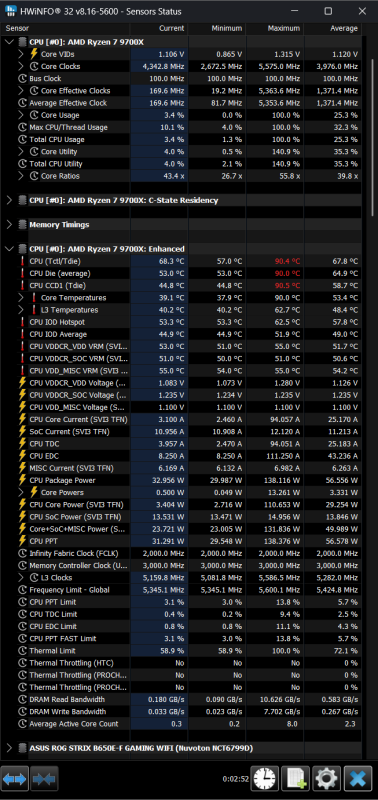Start logging with the document-plus icon
The width and height of the screenshot is (378, 800).
[x=295, y=779]
